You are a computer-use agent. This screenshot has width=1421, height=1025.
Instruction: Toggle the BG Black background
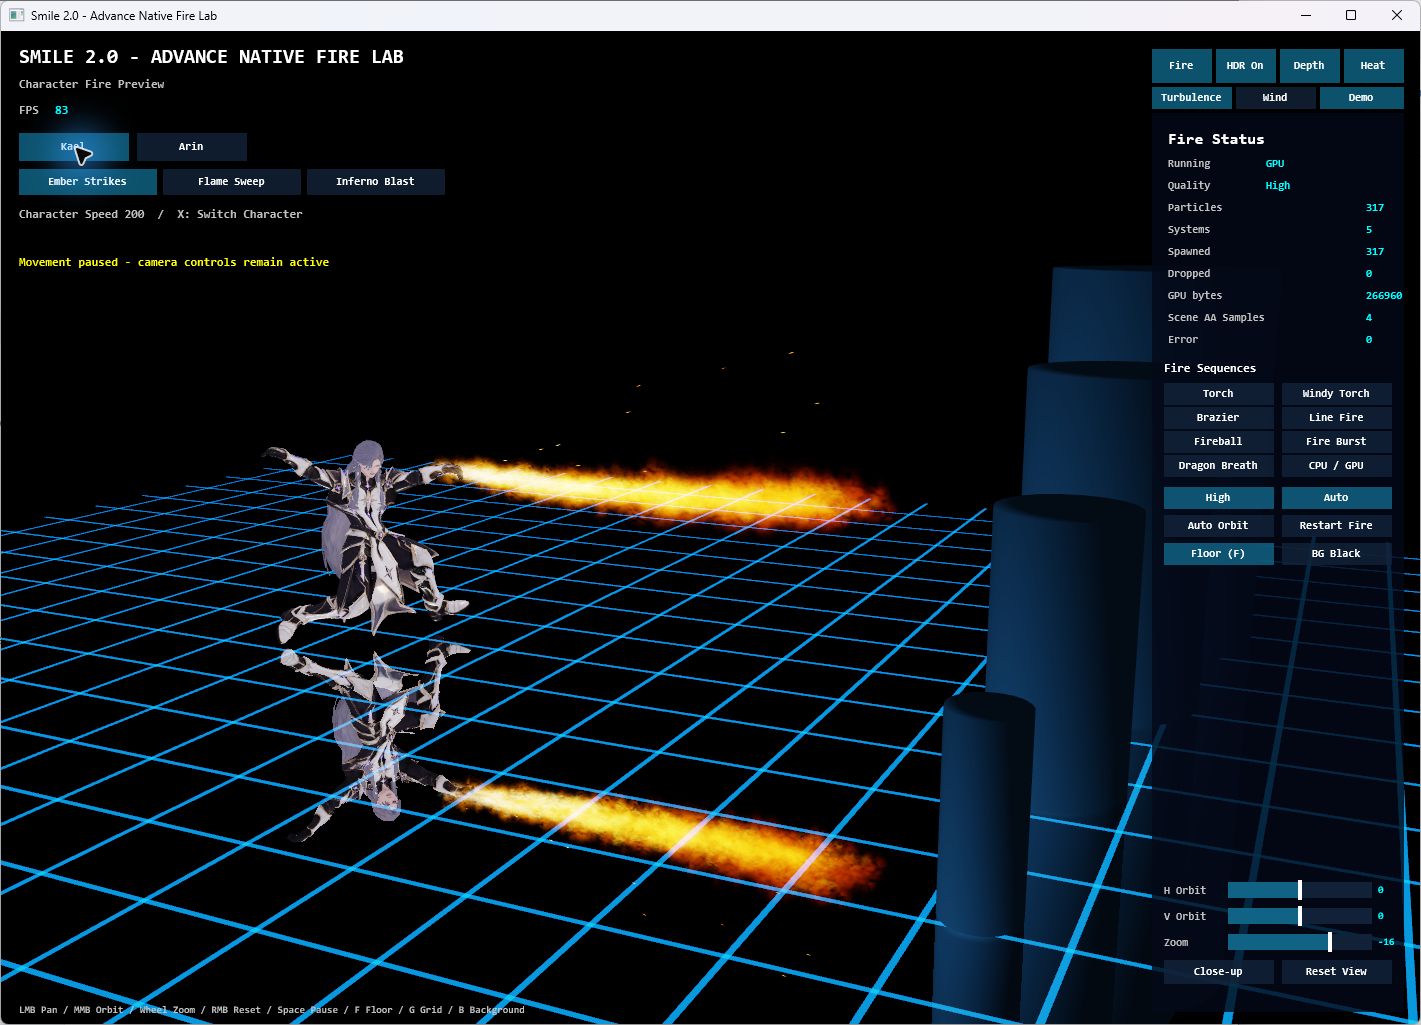click(x=1336, y=554)
